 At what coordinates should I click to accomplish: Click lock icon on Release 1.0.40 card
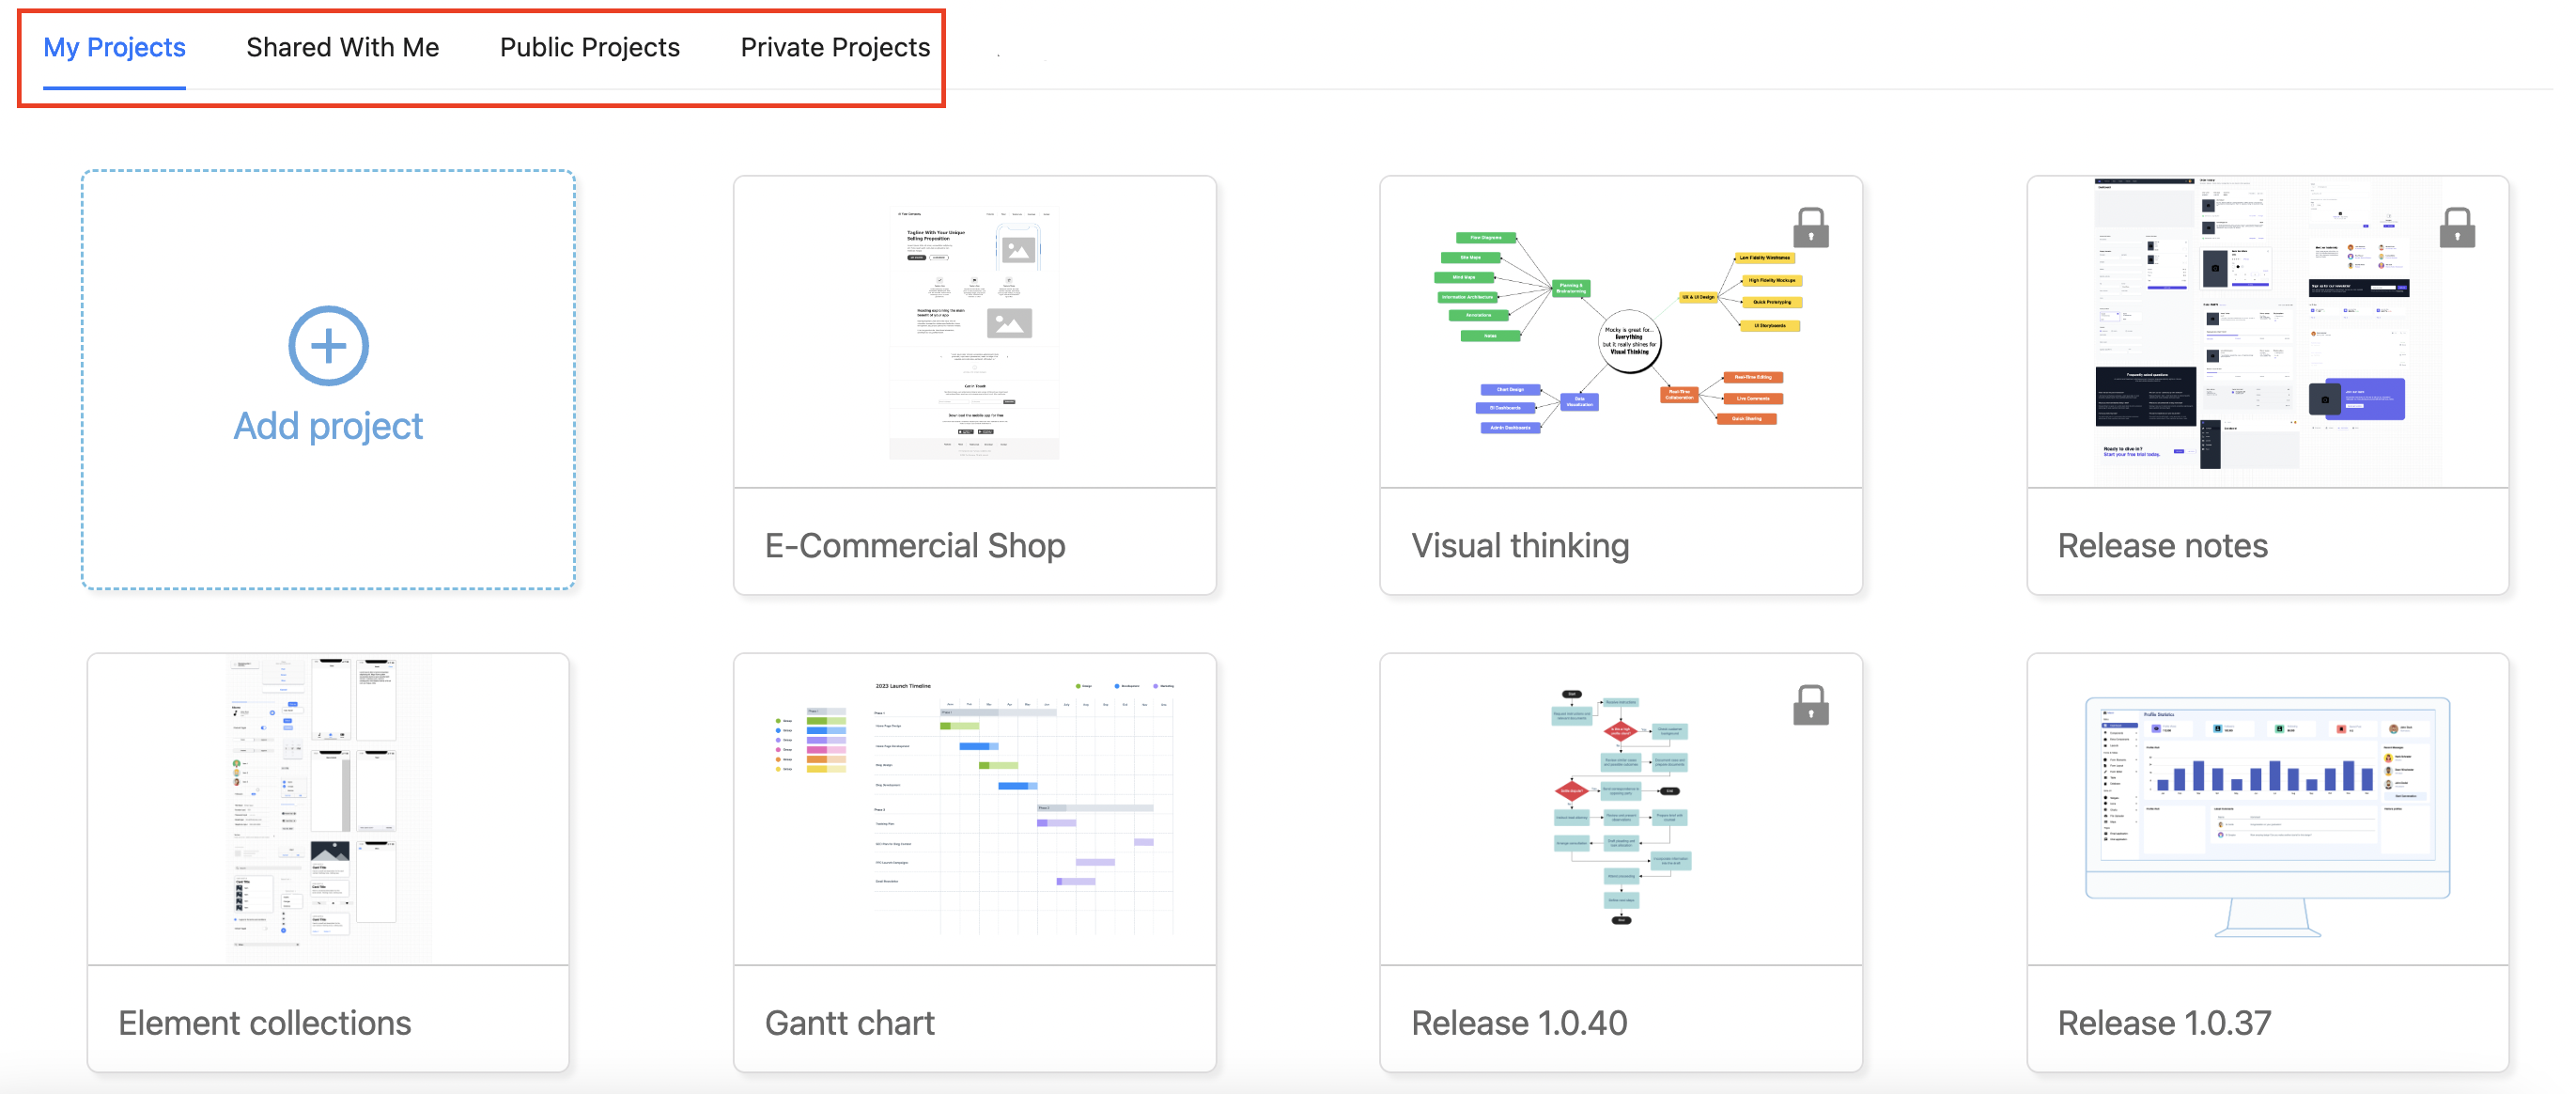coord(1810,706)
